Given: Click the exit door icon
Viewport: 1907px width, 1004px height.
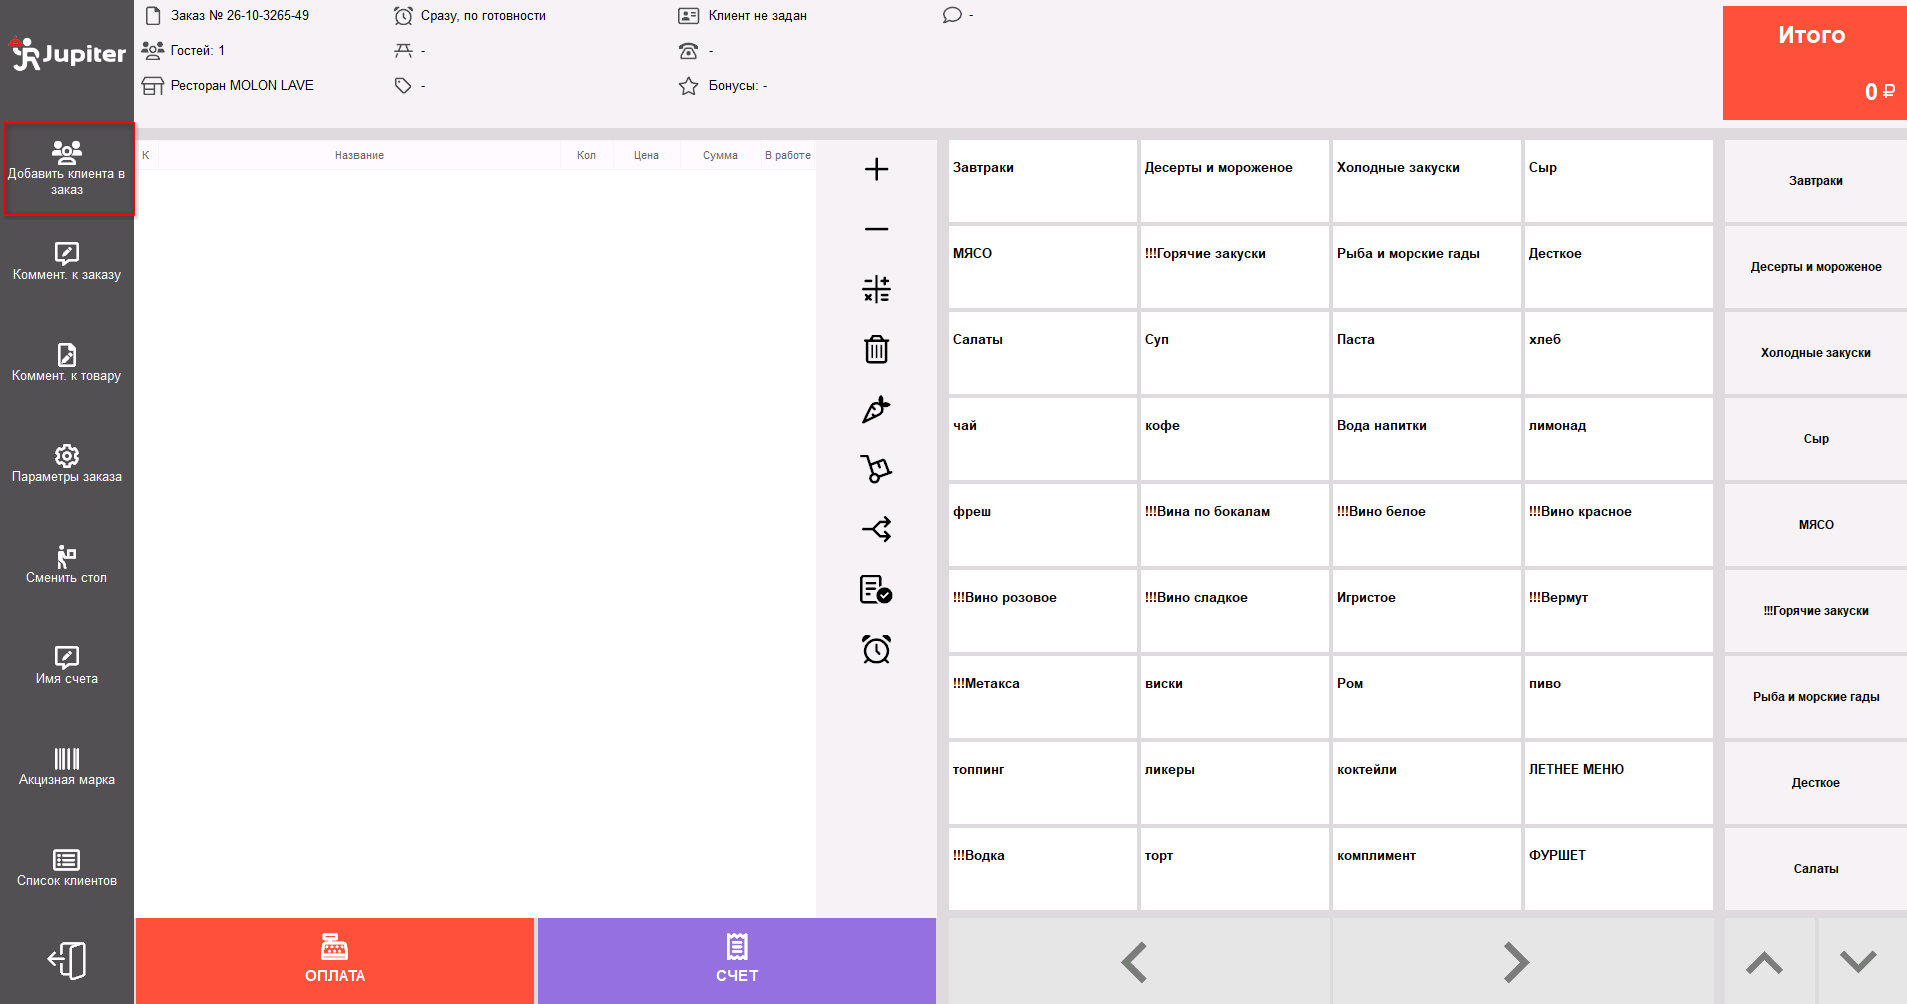Looking at the screenshot, I should [x=67, y=961].
